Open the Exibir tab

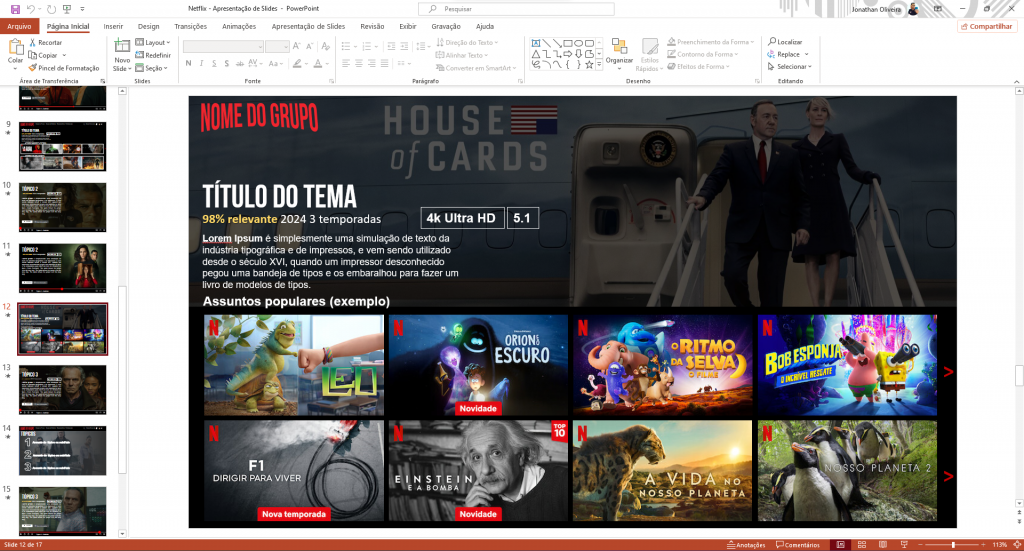(x=408, y=26)
